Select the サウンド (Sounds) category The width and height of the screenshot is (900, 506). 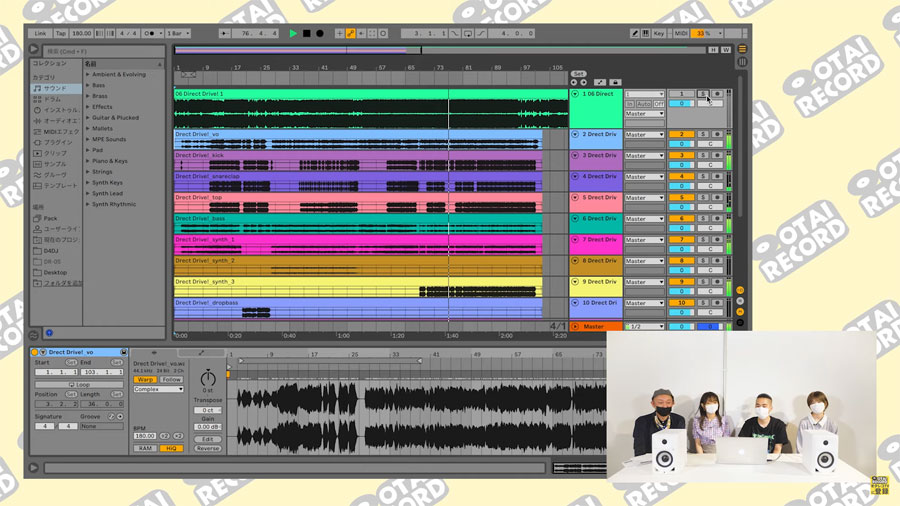(x=55, y=88)
